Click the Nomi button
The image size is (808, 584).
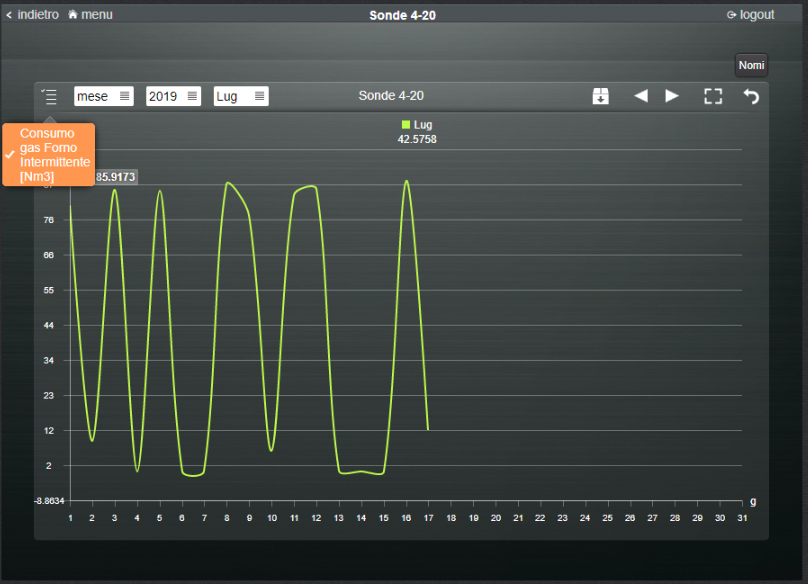tap(751, 65)
